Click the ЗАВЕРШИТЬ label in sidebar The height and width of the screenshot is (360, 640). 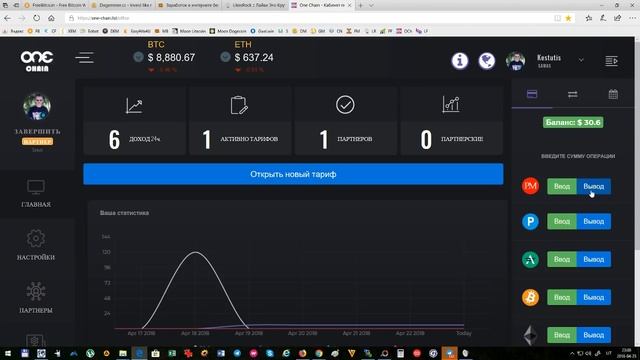tap(37, 131)
